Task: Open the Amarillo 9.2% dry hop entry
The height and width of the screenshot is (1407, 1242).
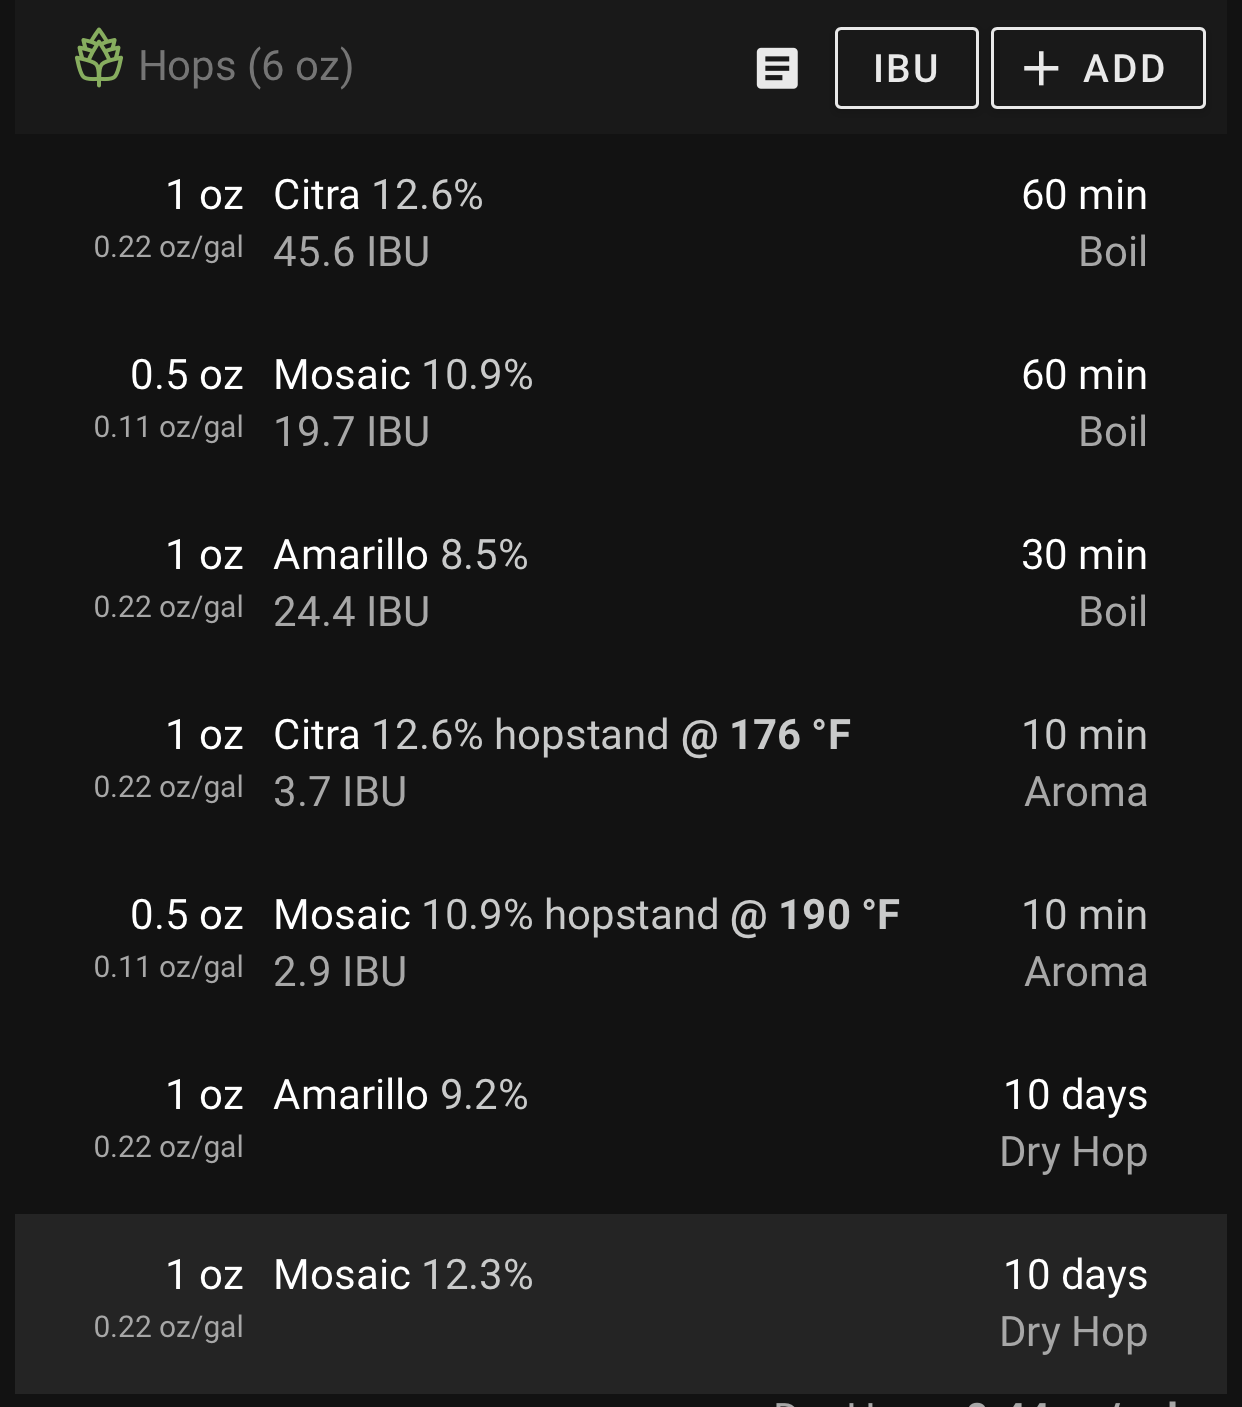Action: [620, 1124]
